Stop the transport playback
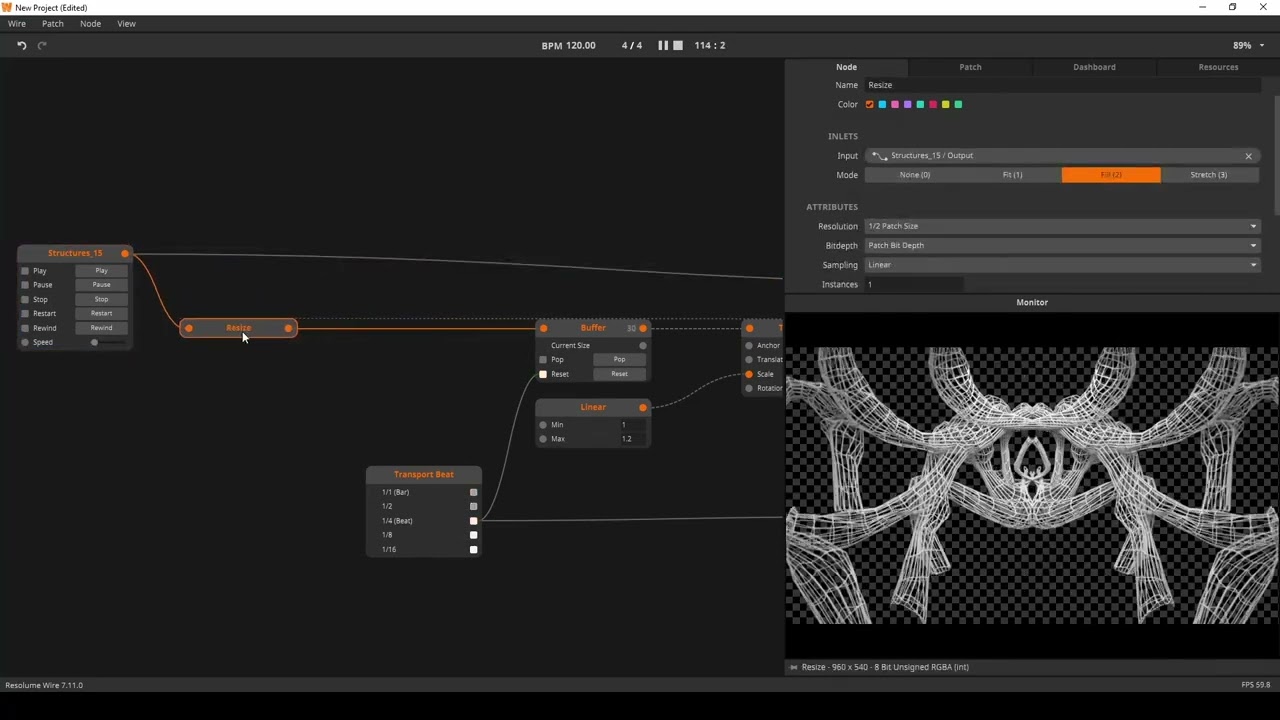This screenshot has width=1280, height=720. tap(678, 45)
